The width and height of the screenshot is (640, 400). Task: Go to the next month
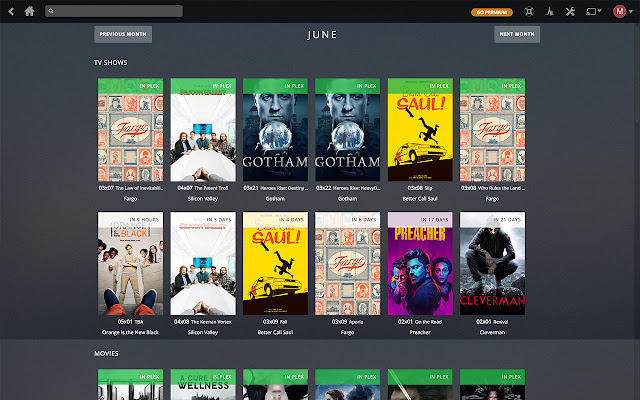point(517,34)
